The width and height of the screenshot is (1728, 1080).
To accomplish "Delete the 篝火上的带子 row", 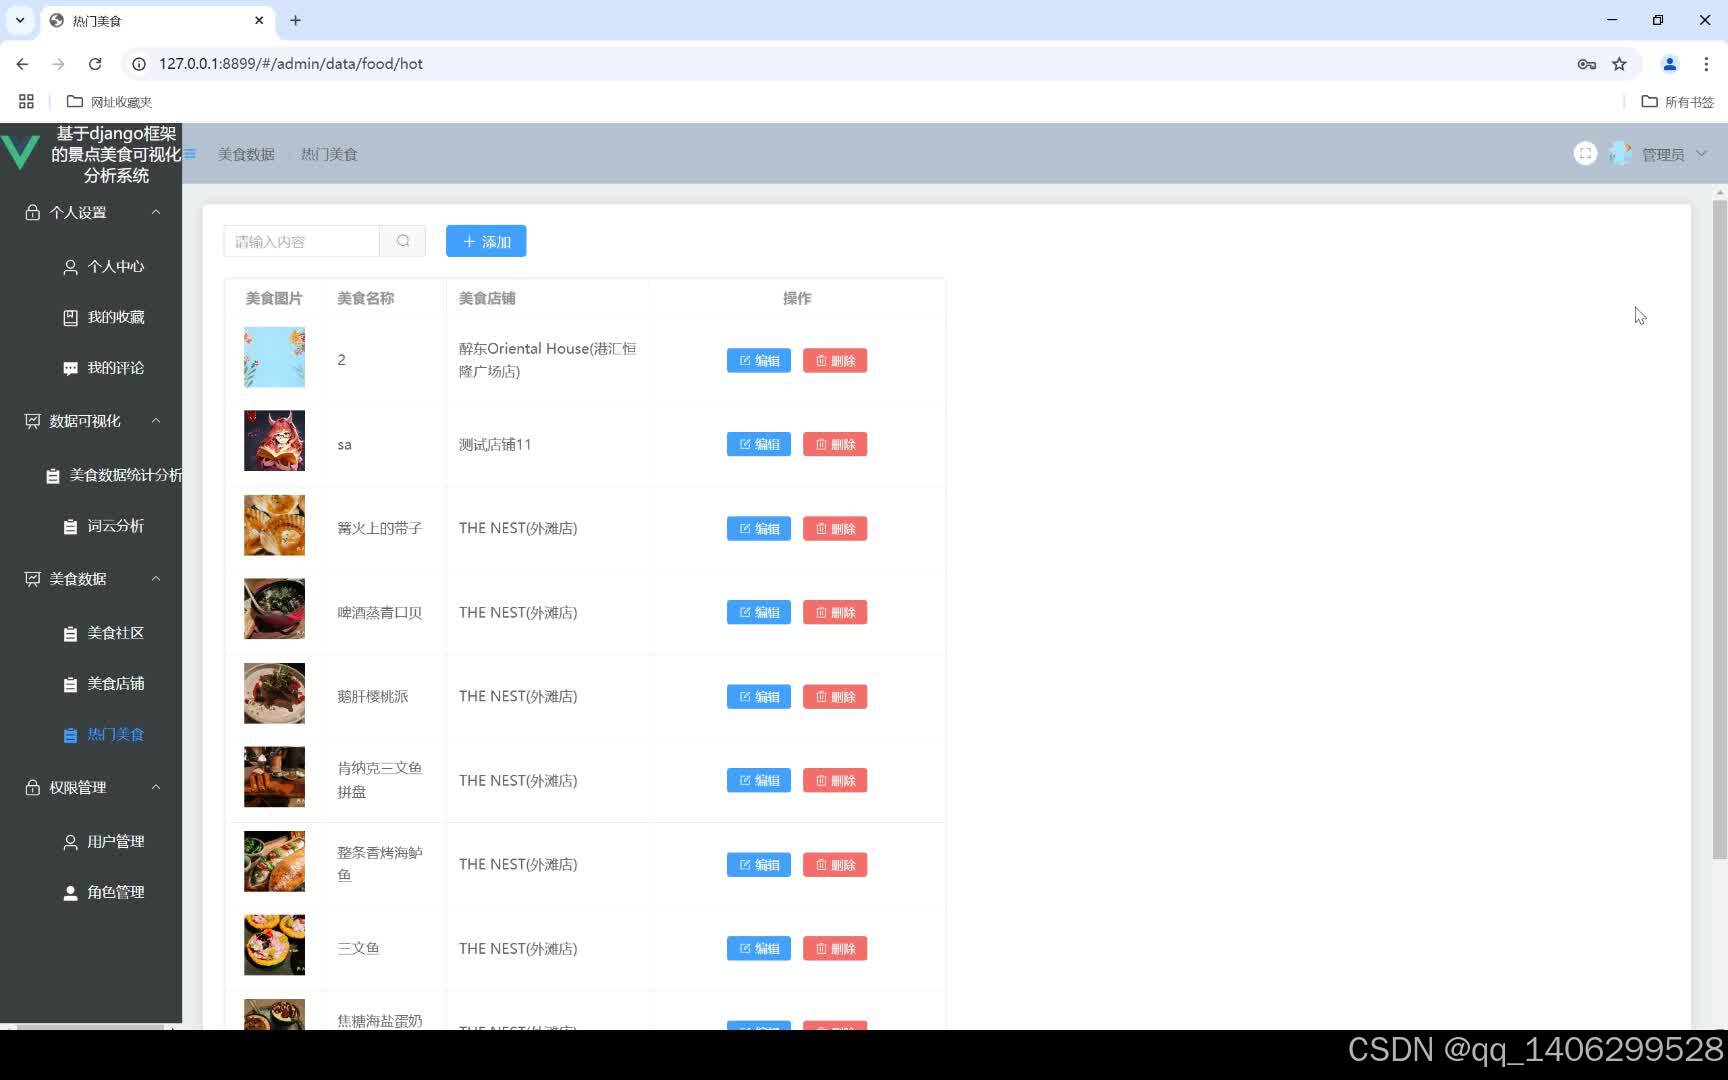I will (835, 529).
